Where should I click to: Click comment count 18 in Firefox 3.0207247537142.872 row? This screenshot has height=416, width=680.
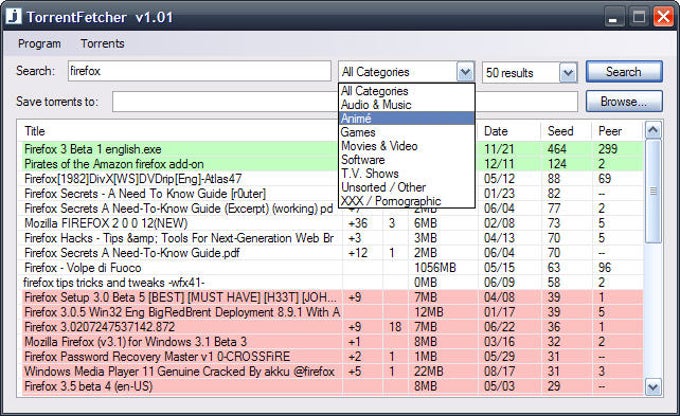coord(395,327)
